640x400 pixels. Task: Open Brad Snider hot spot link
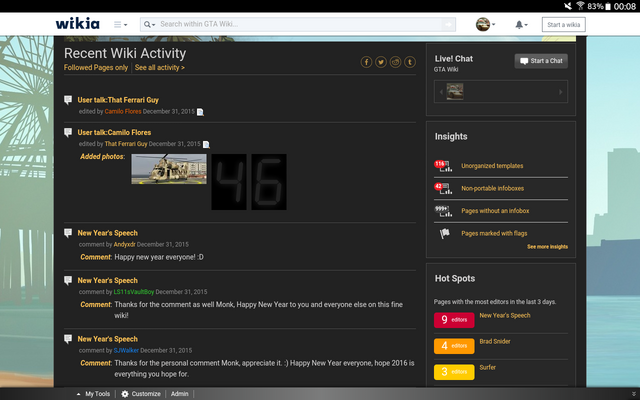(495, 341)
